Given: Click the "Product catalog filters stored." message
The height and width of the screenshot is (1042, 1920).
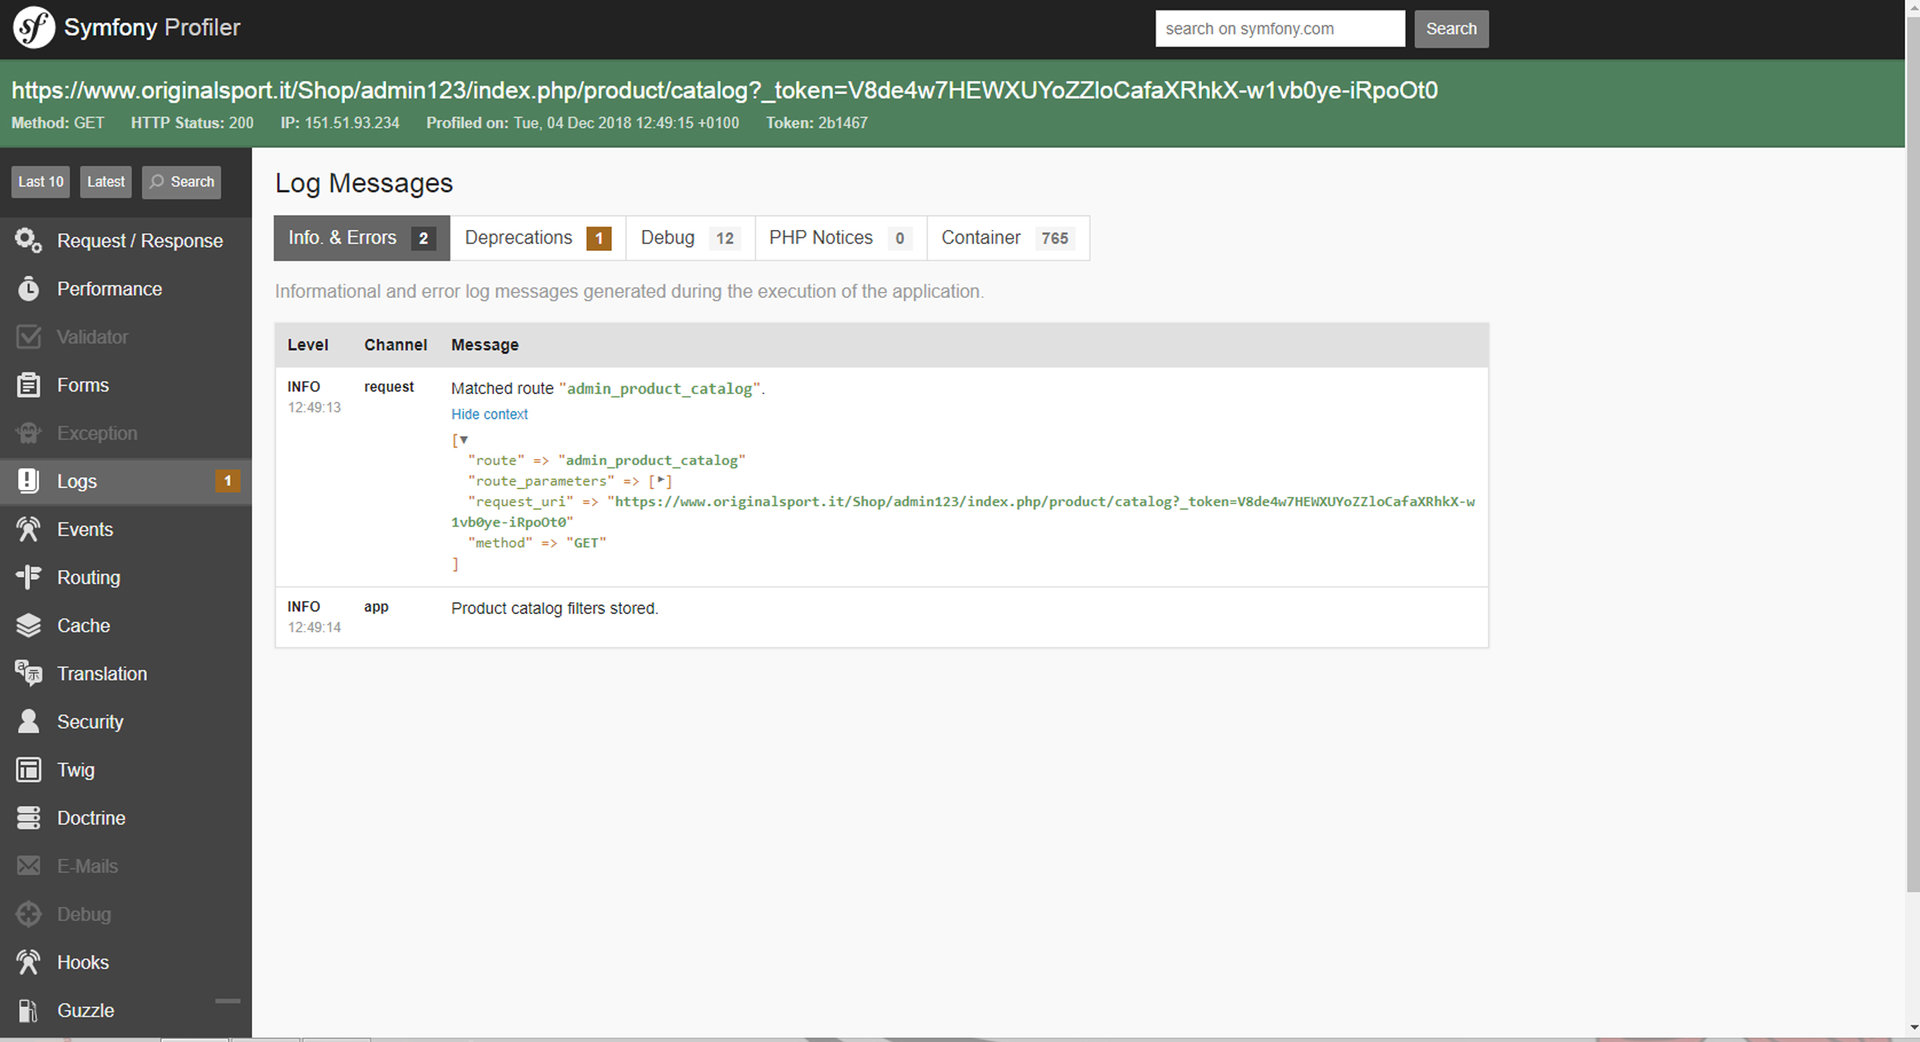Looking at the screenshot, I should (554, 608).
